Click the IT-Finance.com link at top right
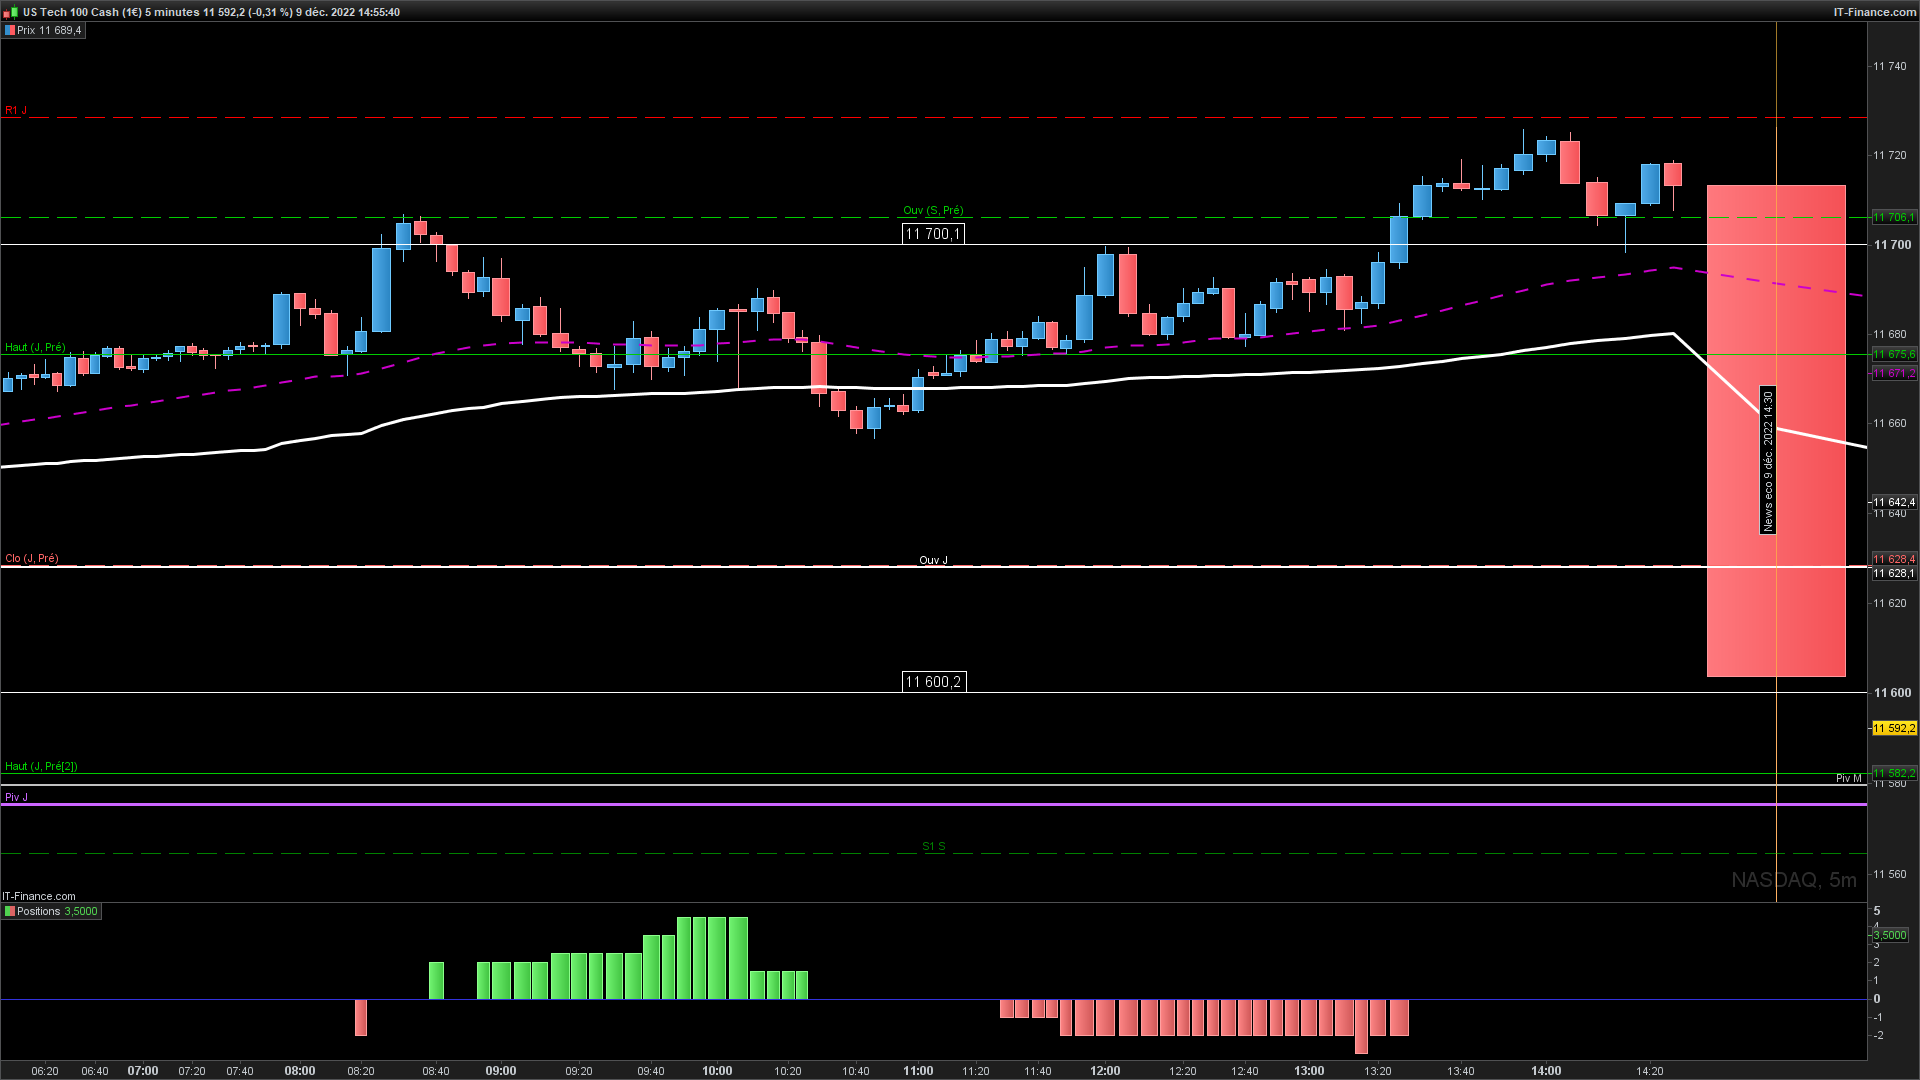1920x1080 pixels. click(1874, 12)
